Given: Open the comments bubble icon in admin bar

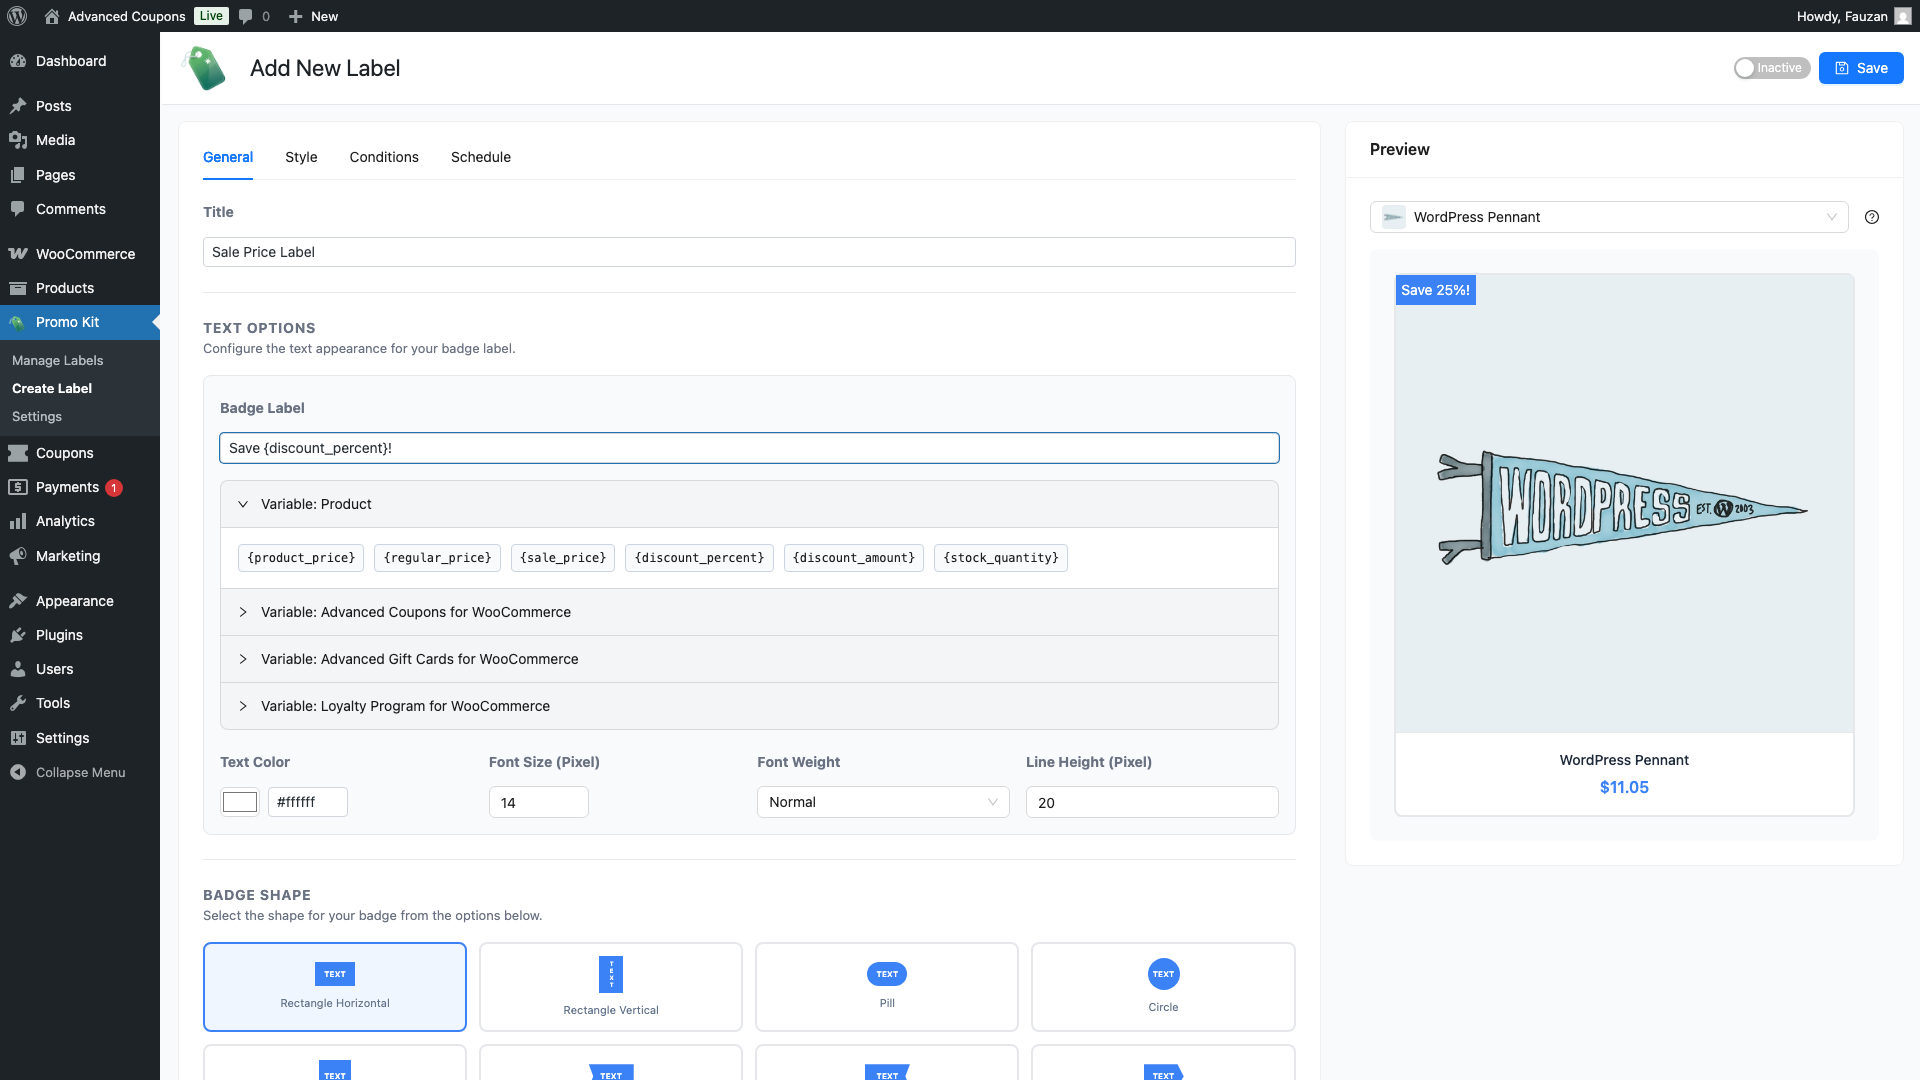Looking at the screenshot, I should [246, 16].
